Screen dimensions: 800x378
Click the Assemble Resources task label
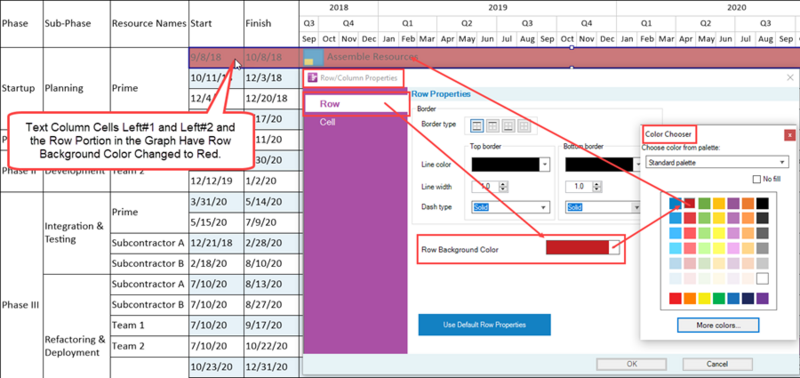[x=372, y=57]
